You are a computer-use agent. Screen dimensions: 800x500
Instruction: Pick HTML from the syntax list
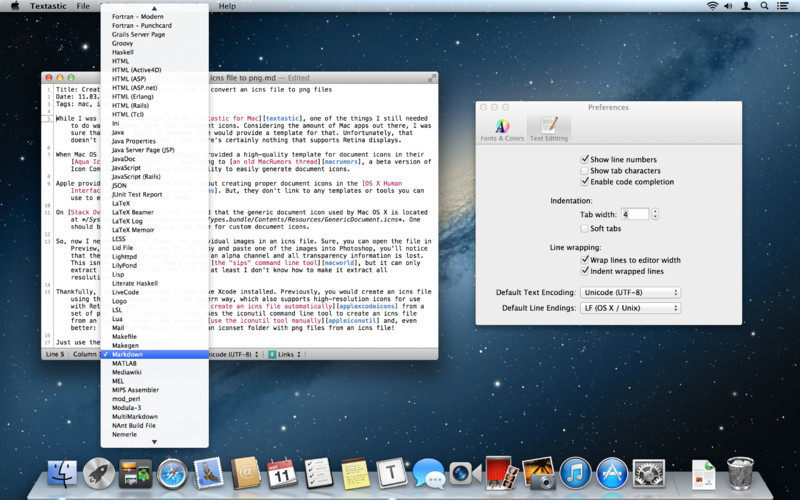pos(155,61)
